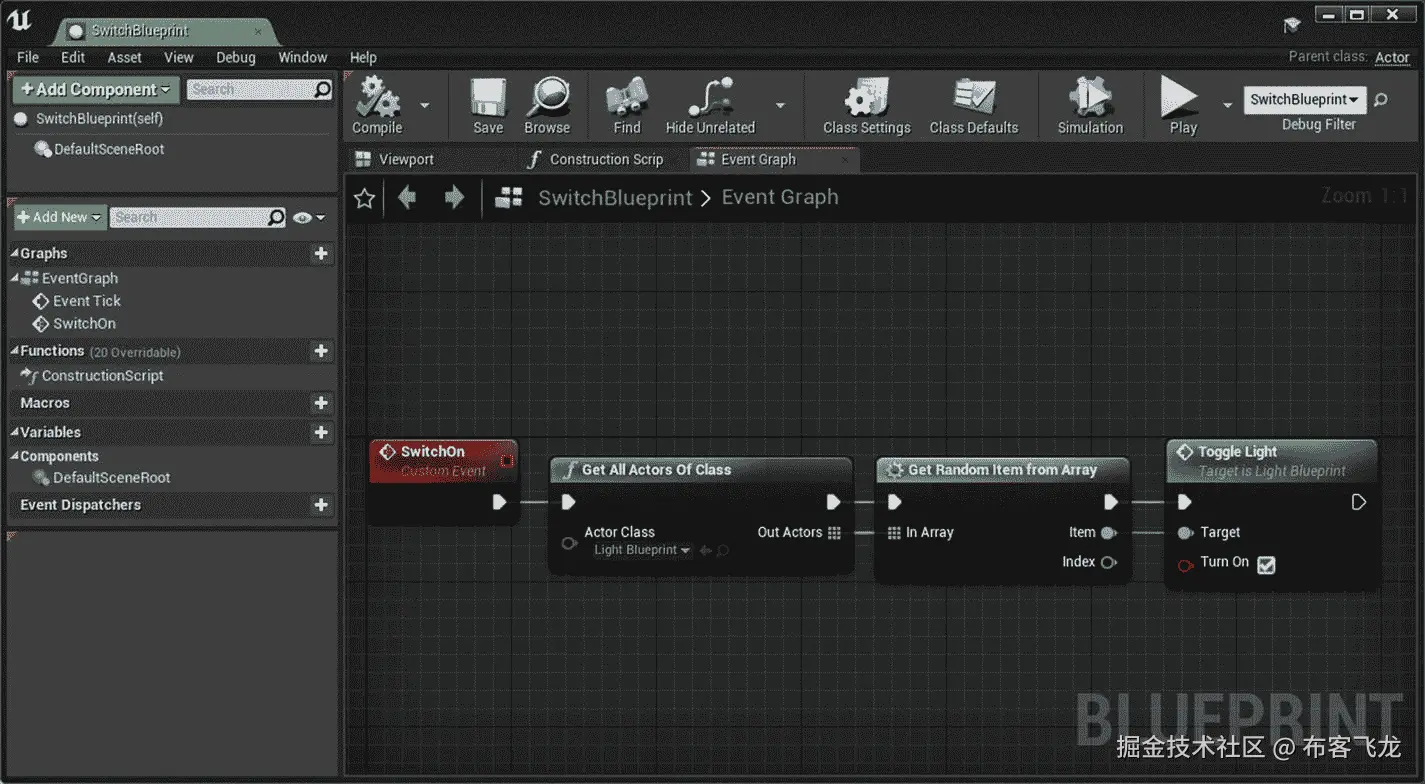Select ConstructionScript in the Functions list
Image resolution: width=1425 pixels, height=784 pixels.
(102, 376)
